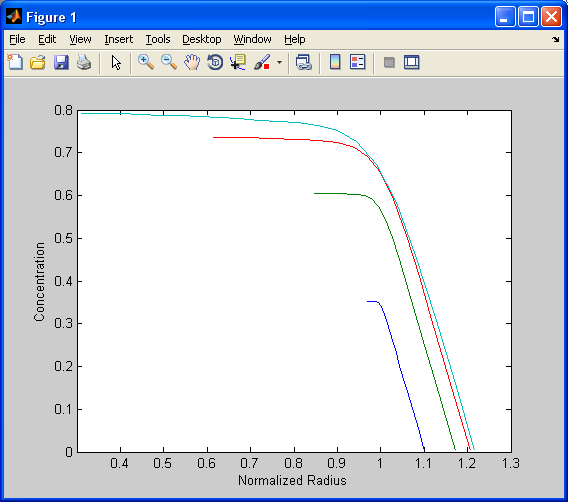Activate the Zoom In magnifier tool
The height and width of the screenshot is (502, 568).
pyautogui.click(x=146, y=62)
